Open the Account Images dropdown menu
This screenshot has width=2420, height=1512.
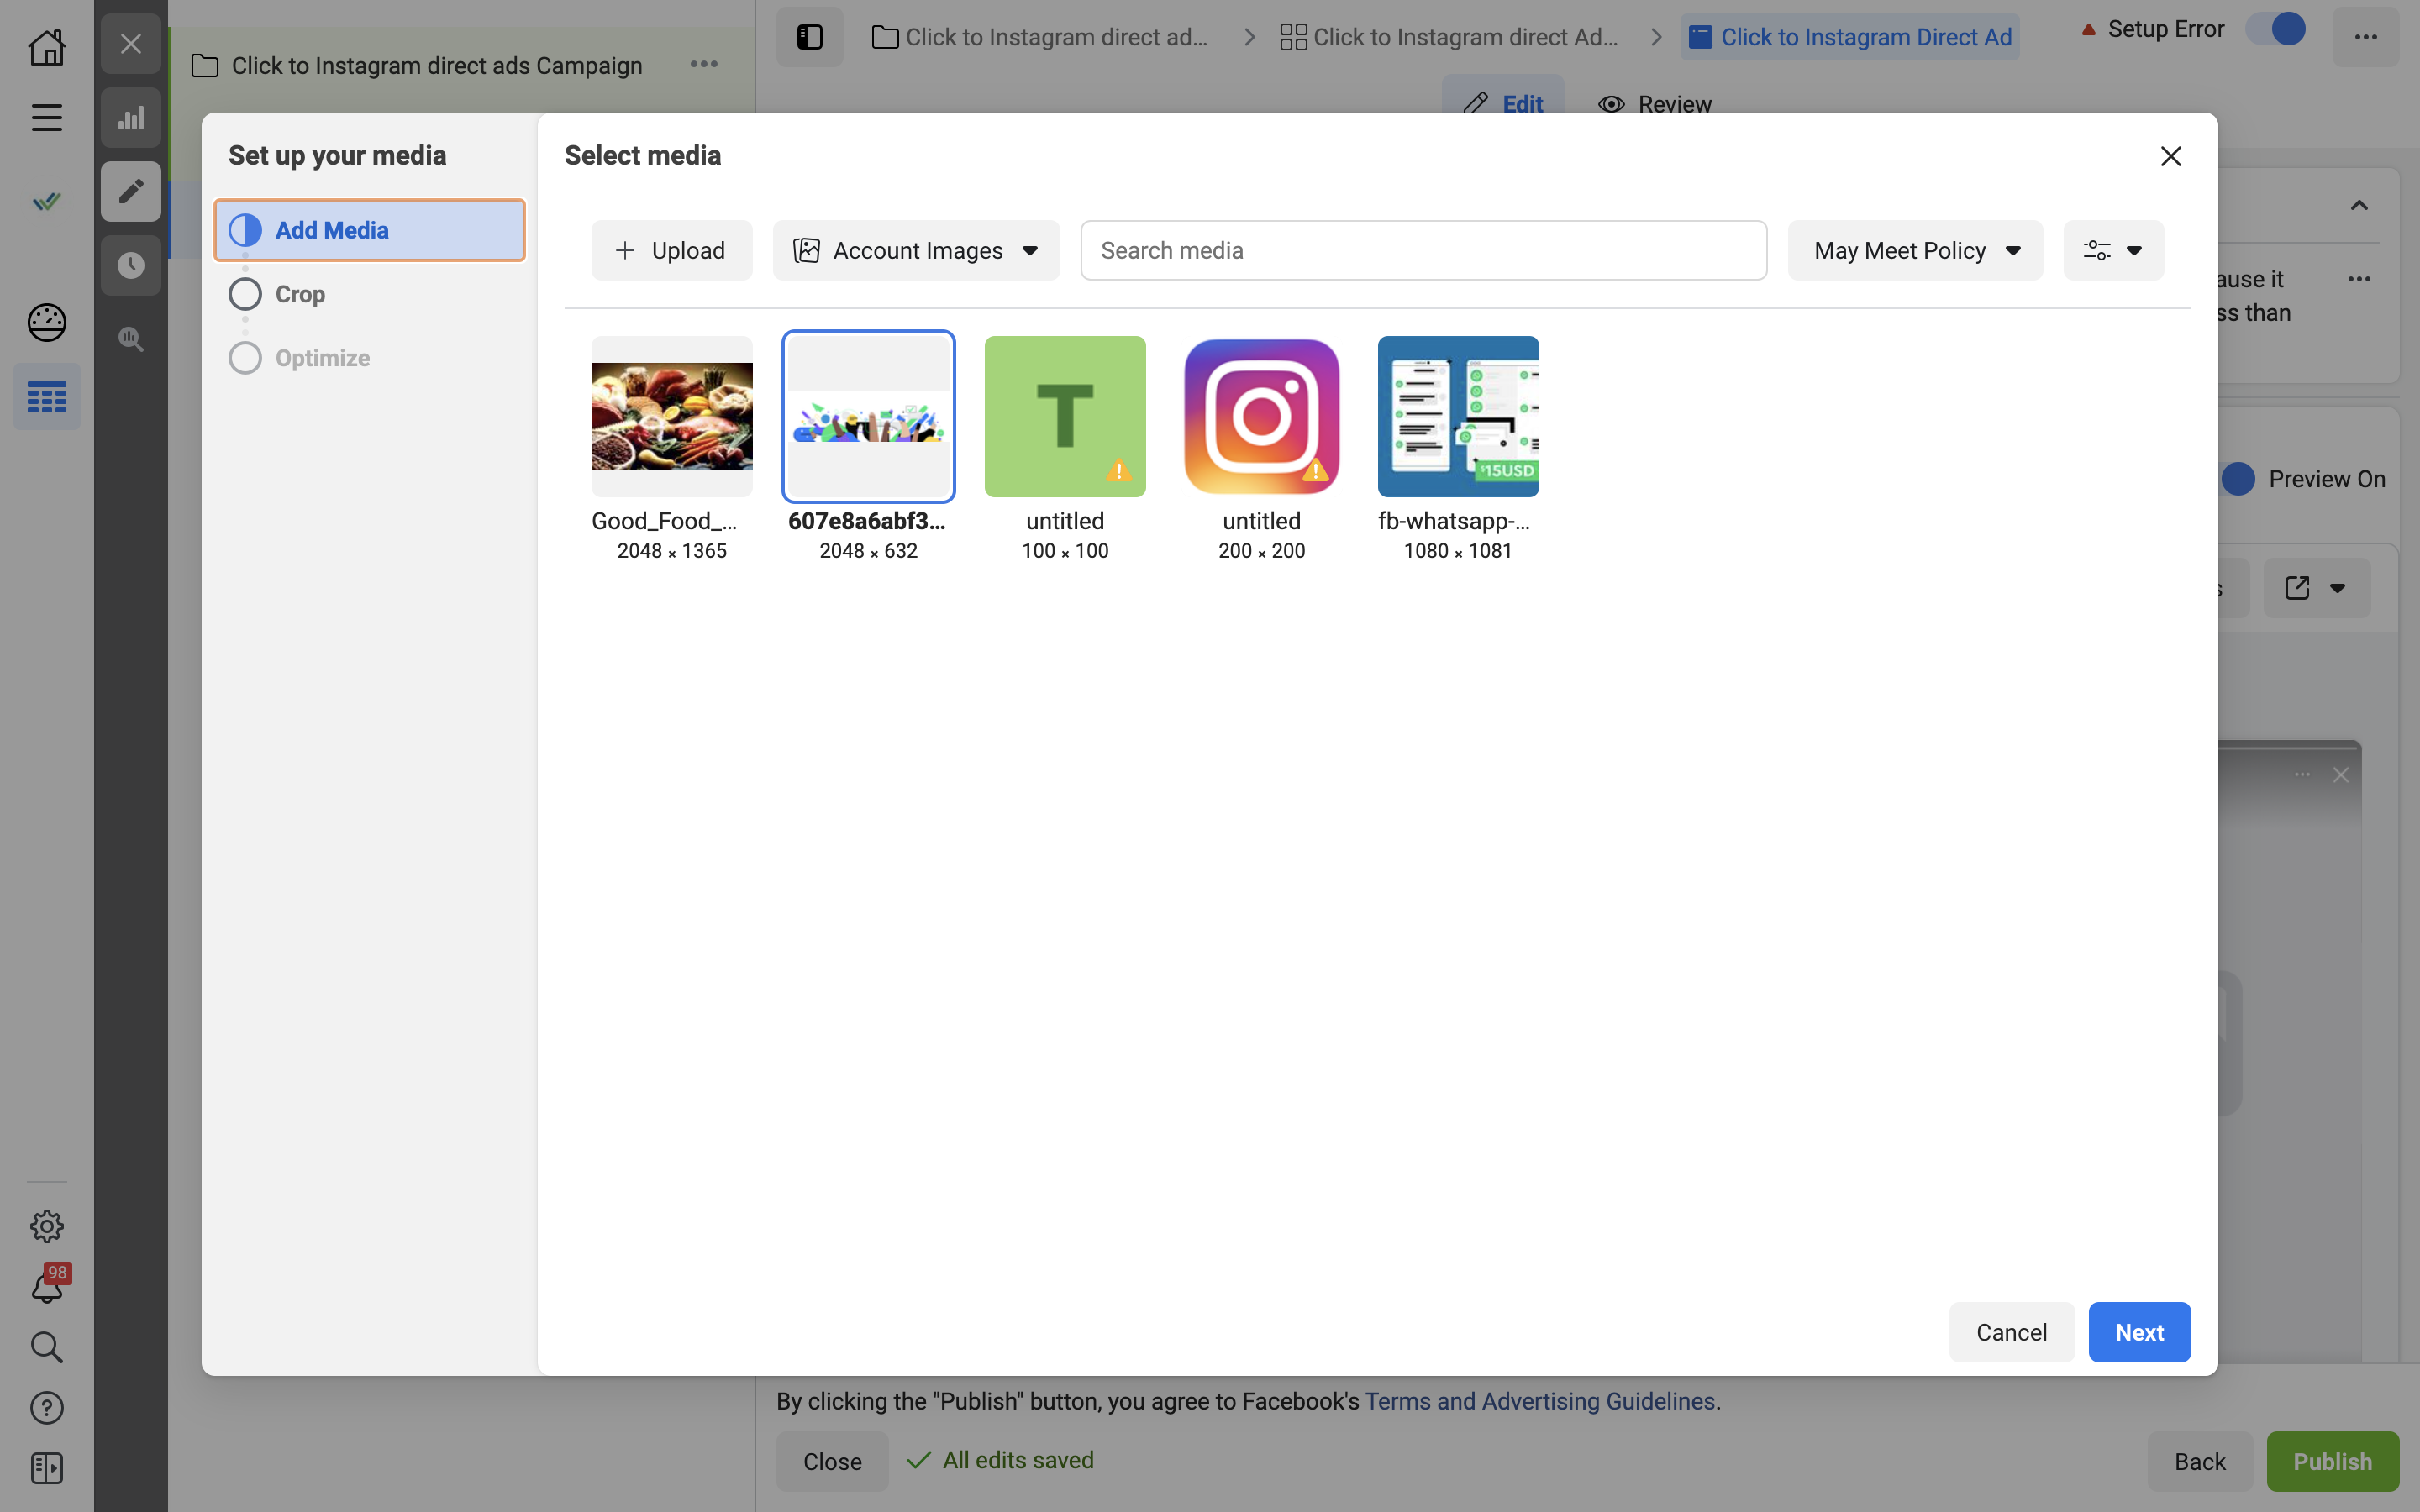click(x=915, y=249)
